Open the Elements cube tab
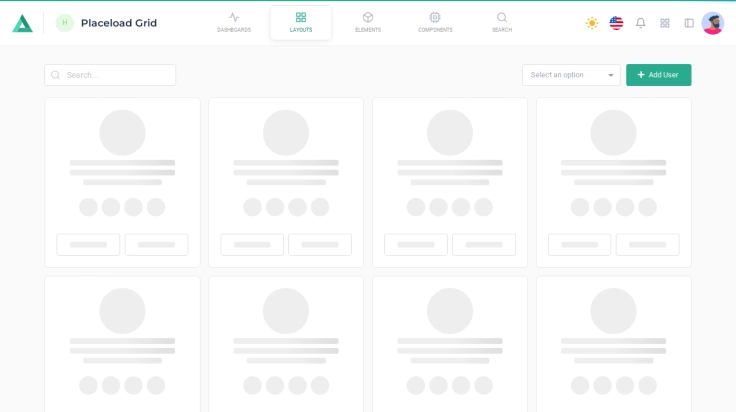Image resolution: width=736 pixels, height=412 pixels. (368, 22)
